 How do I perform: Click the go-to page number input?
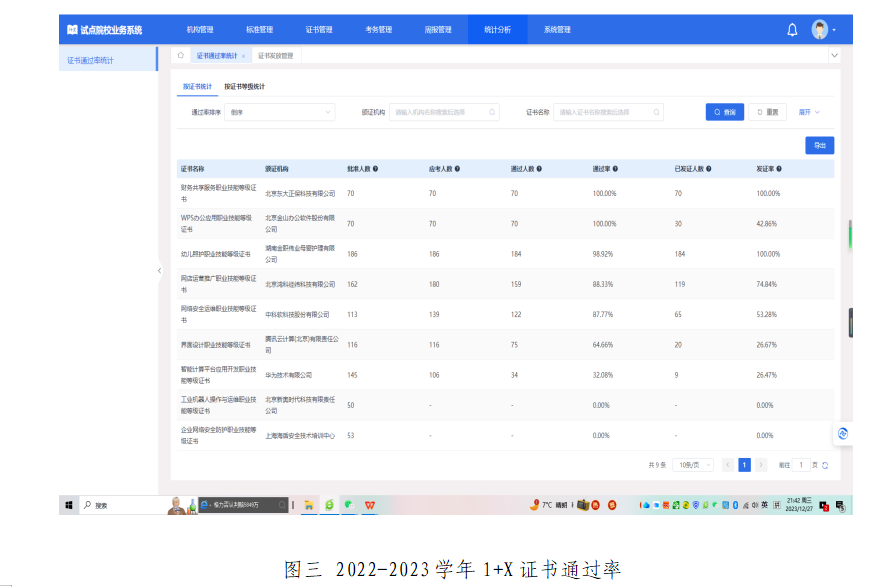801,465
